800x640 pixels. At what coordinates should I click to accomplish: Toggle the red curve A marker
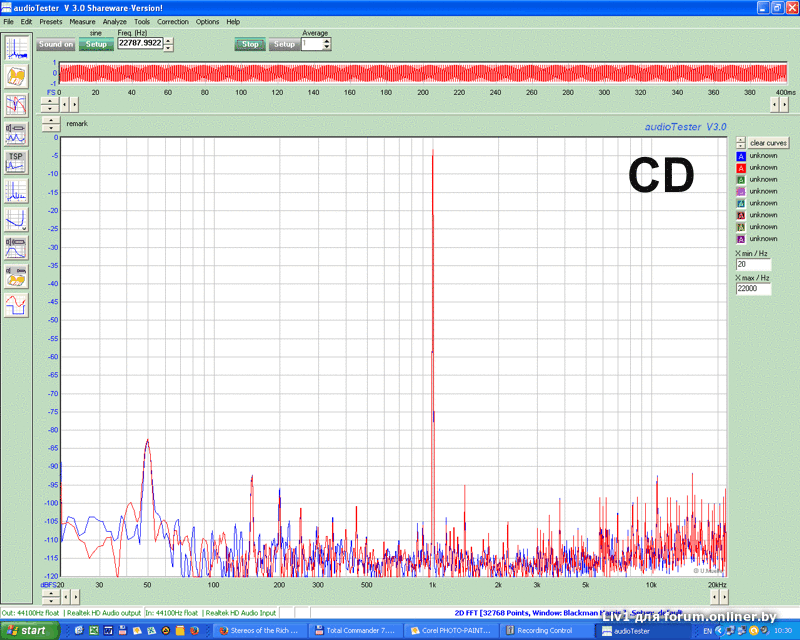(741, 168)
